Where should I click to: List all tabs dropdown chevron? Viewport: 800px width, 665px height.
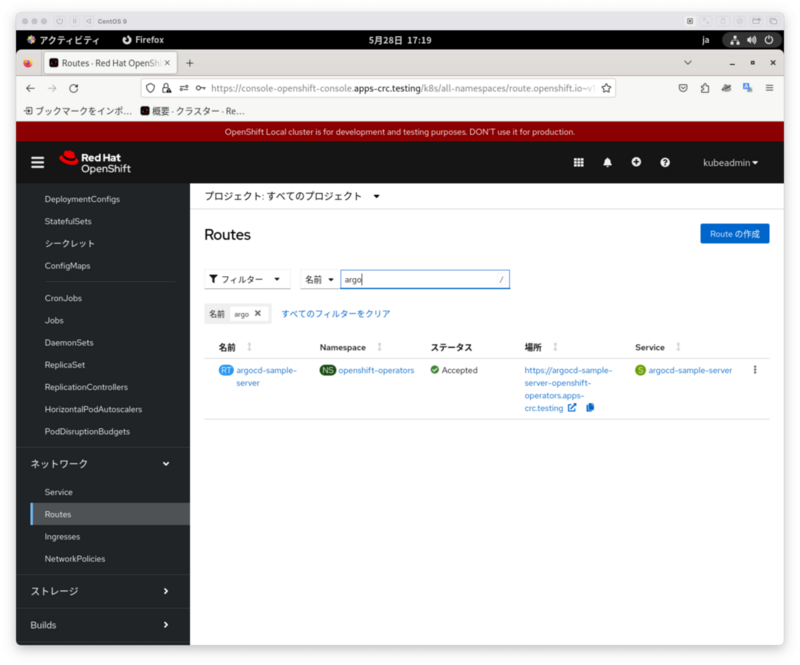(x=687, y=62)
